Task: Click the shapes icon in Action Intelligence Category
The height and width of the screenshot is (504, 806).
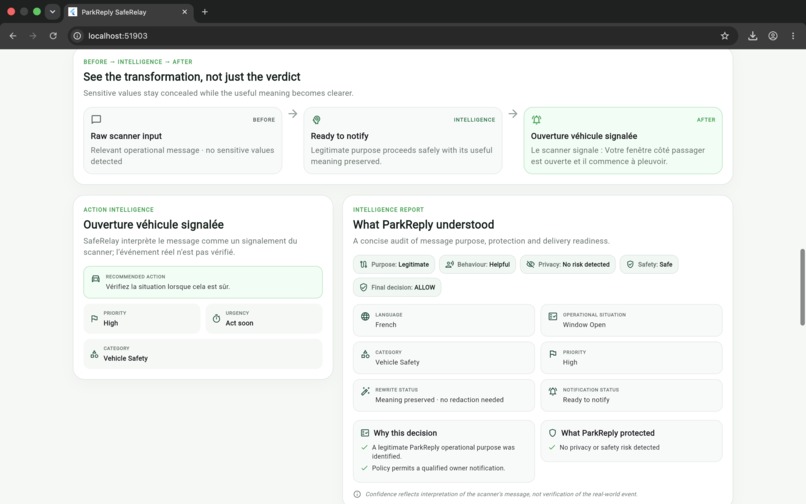Action: tap(94, 354)
